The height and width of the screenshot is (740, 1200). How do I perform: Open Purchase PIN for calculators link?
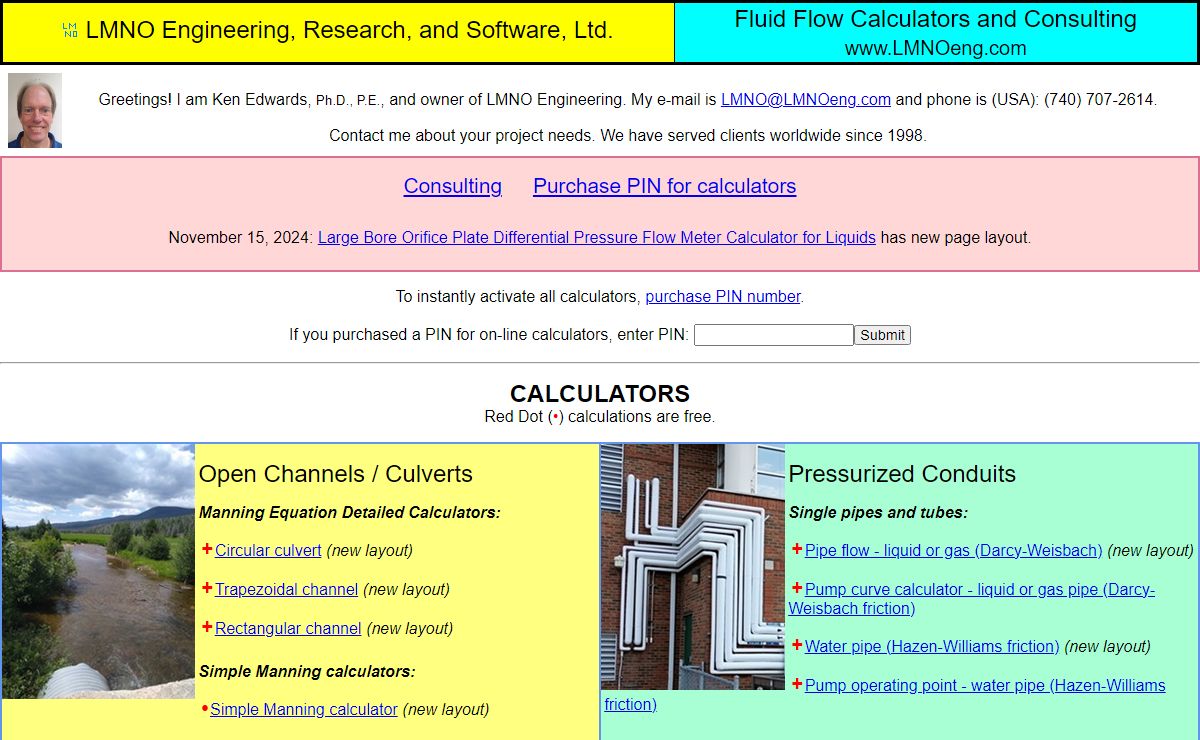coord(665,186)
